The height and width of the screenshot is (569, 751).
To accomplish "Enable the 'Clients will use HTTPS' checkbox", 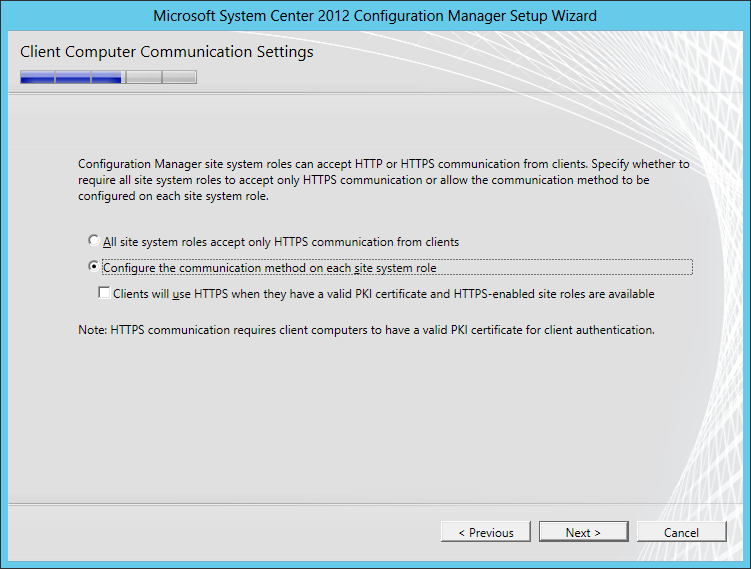I will click(104, 293).
